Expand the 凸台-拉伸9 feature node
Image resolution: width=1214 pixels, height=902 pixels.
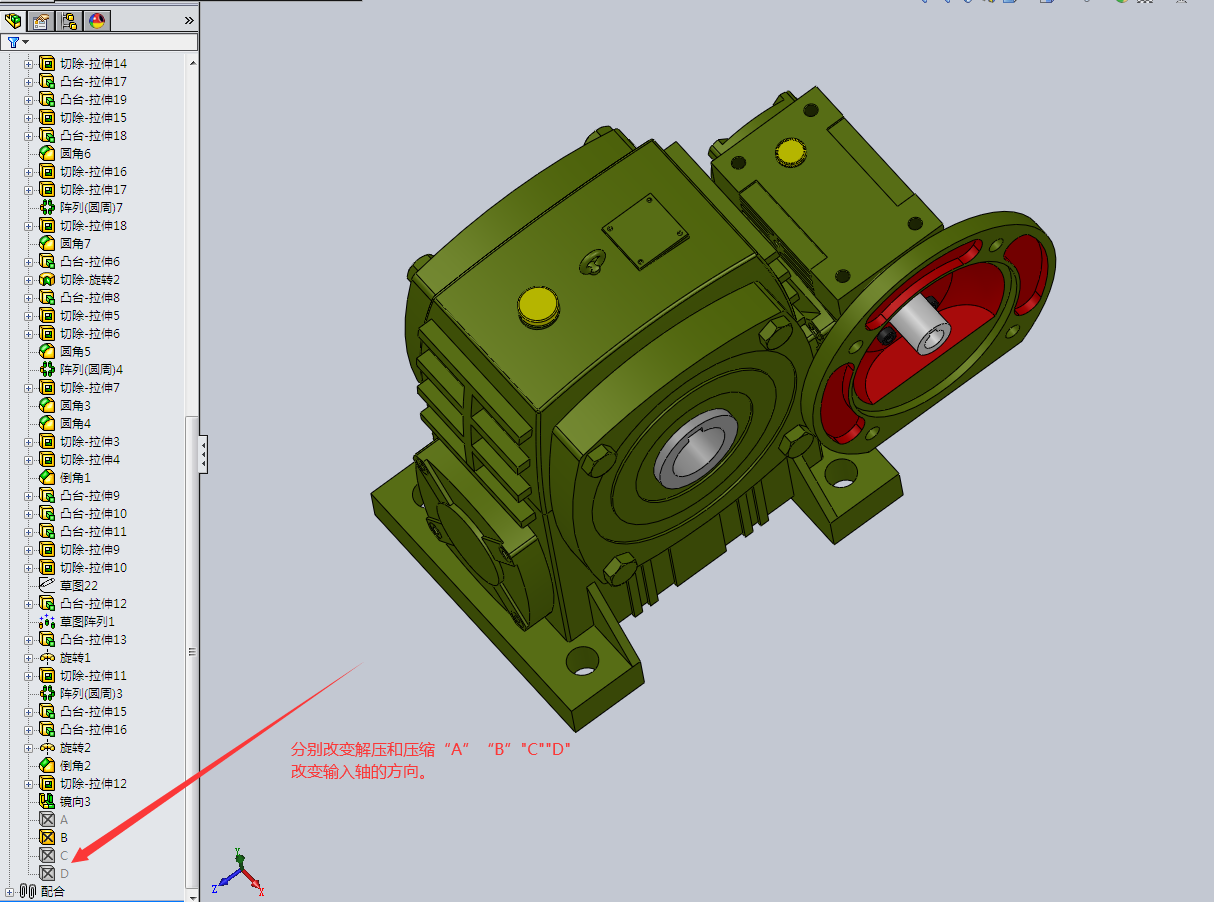pos(28,496)
